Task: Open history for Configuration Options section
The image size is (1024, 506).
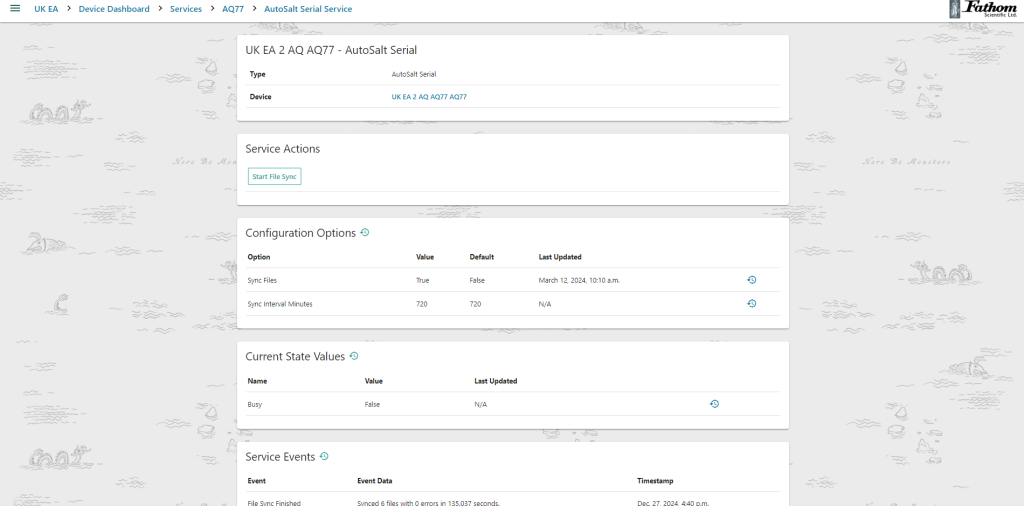Action: 365,232
